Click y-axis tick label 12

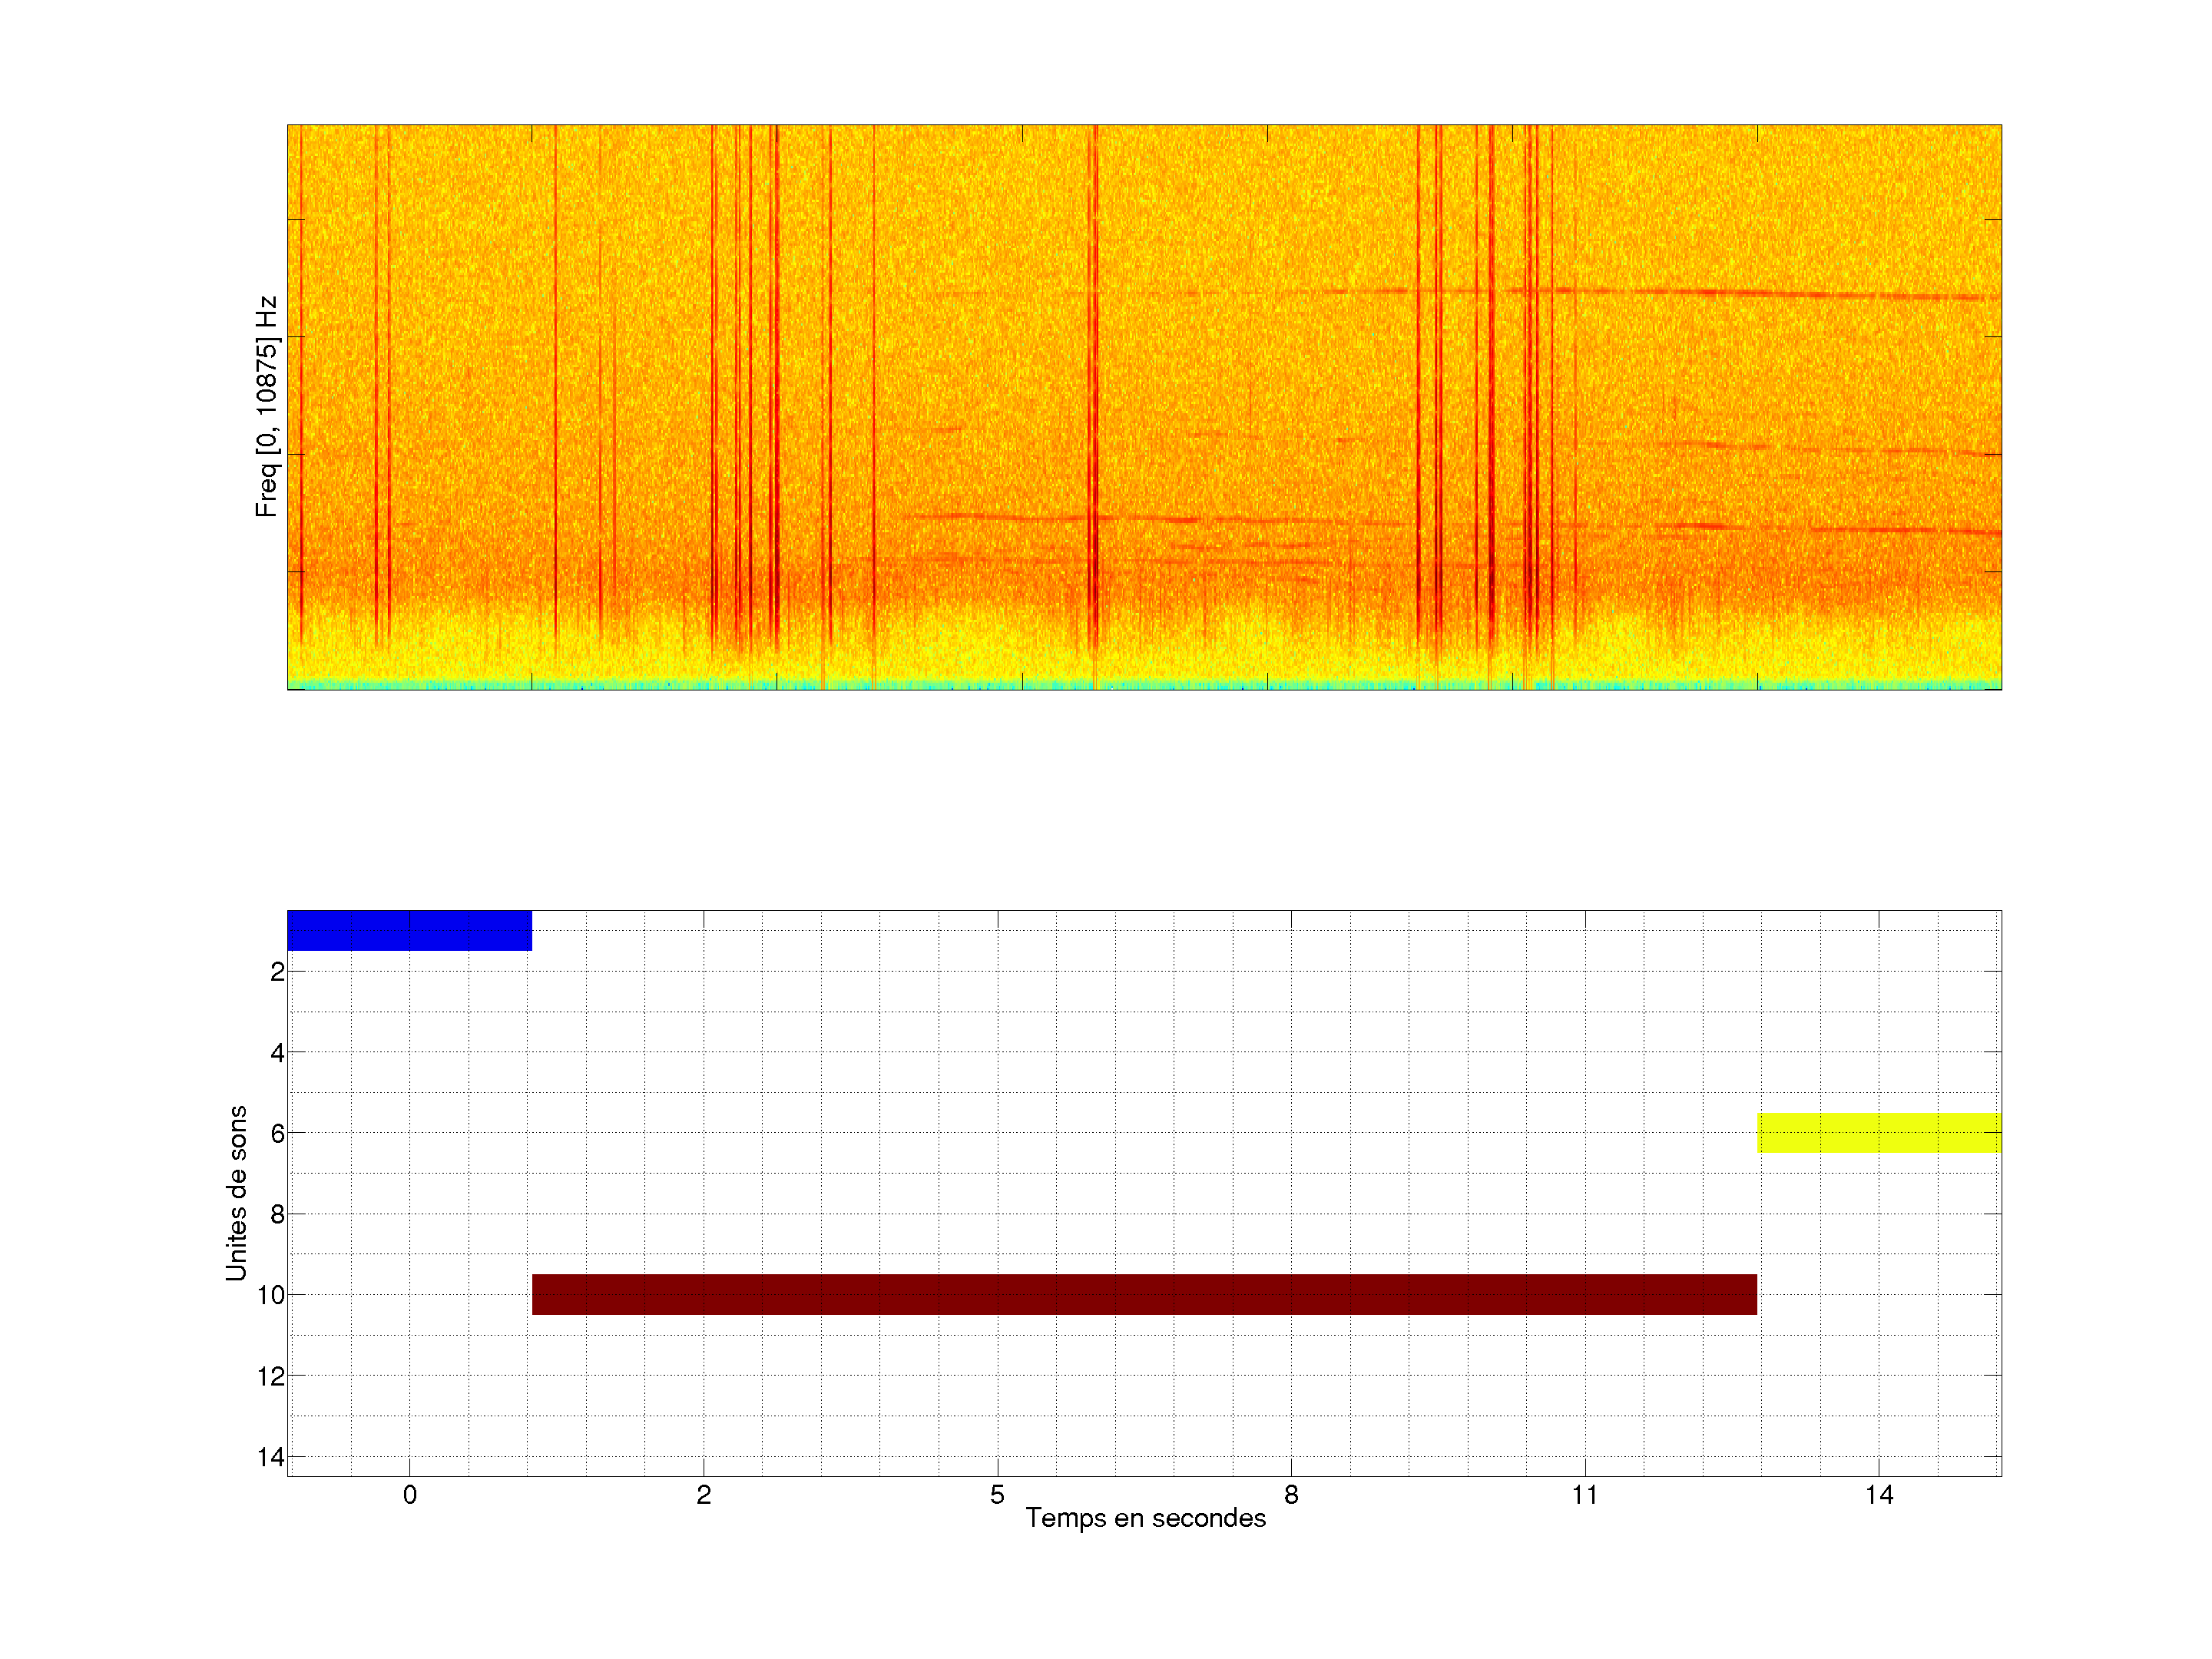(x=271, y=1376)
